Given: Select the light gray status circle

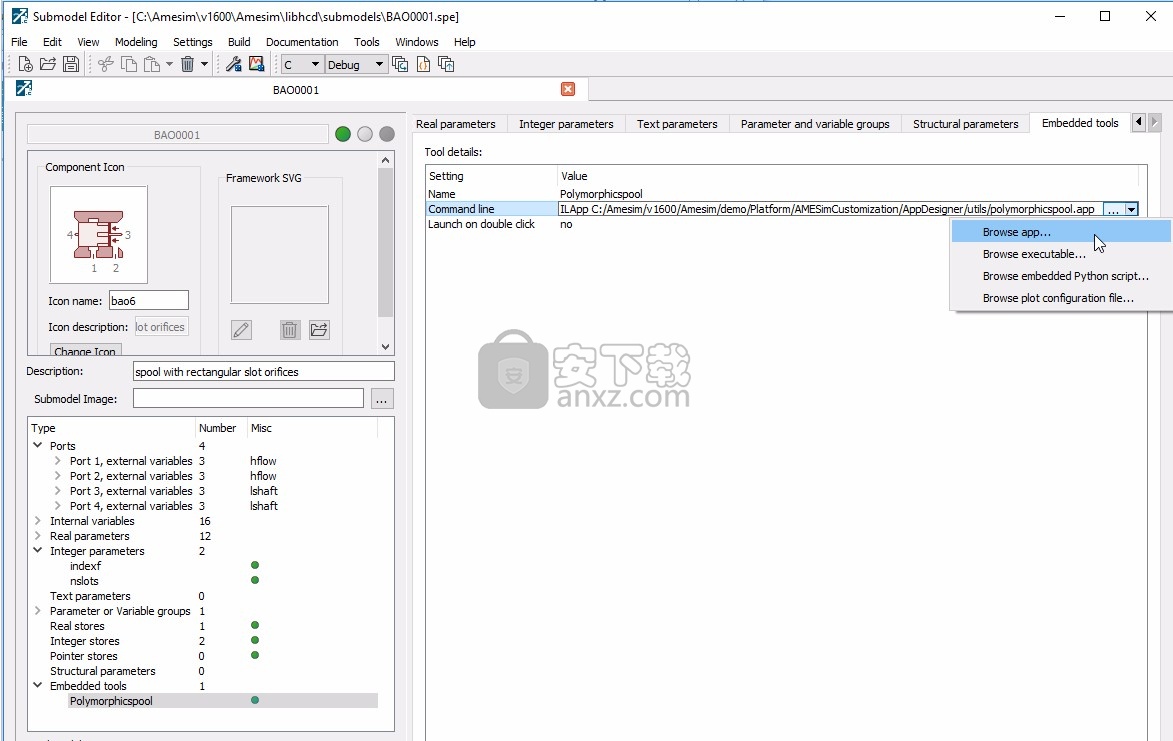Looking at the screenshot, I should 365,134.
